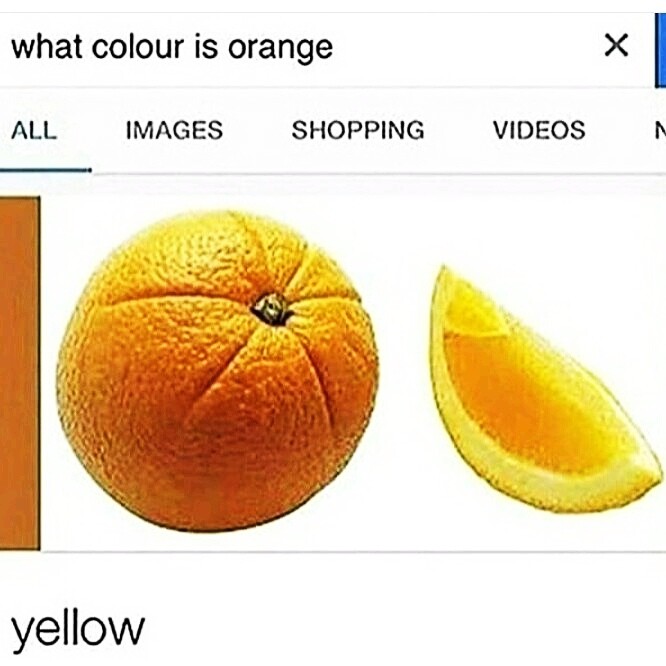Click the blue search button at edge
666x666 pixels.
point(660,50)
